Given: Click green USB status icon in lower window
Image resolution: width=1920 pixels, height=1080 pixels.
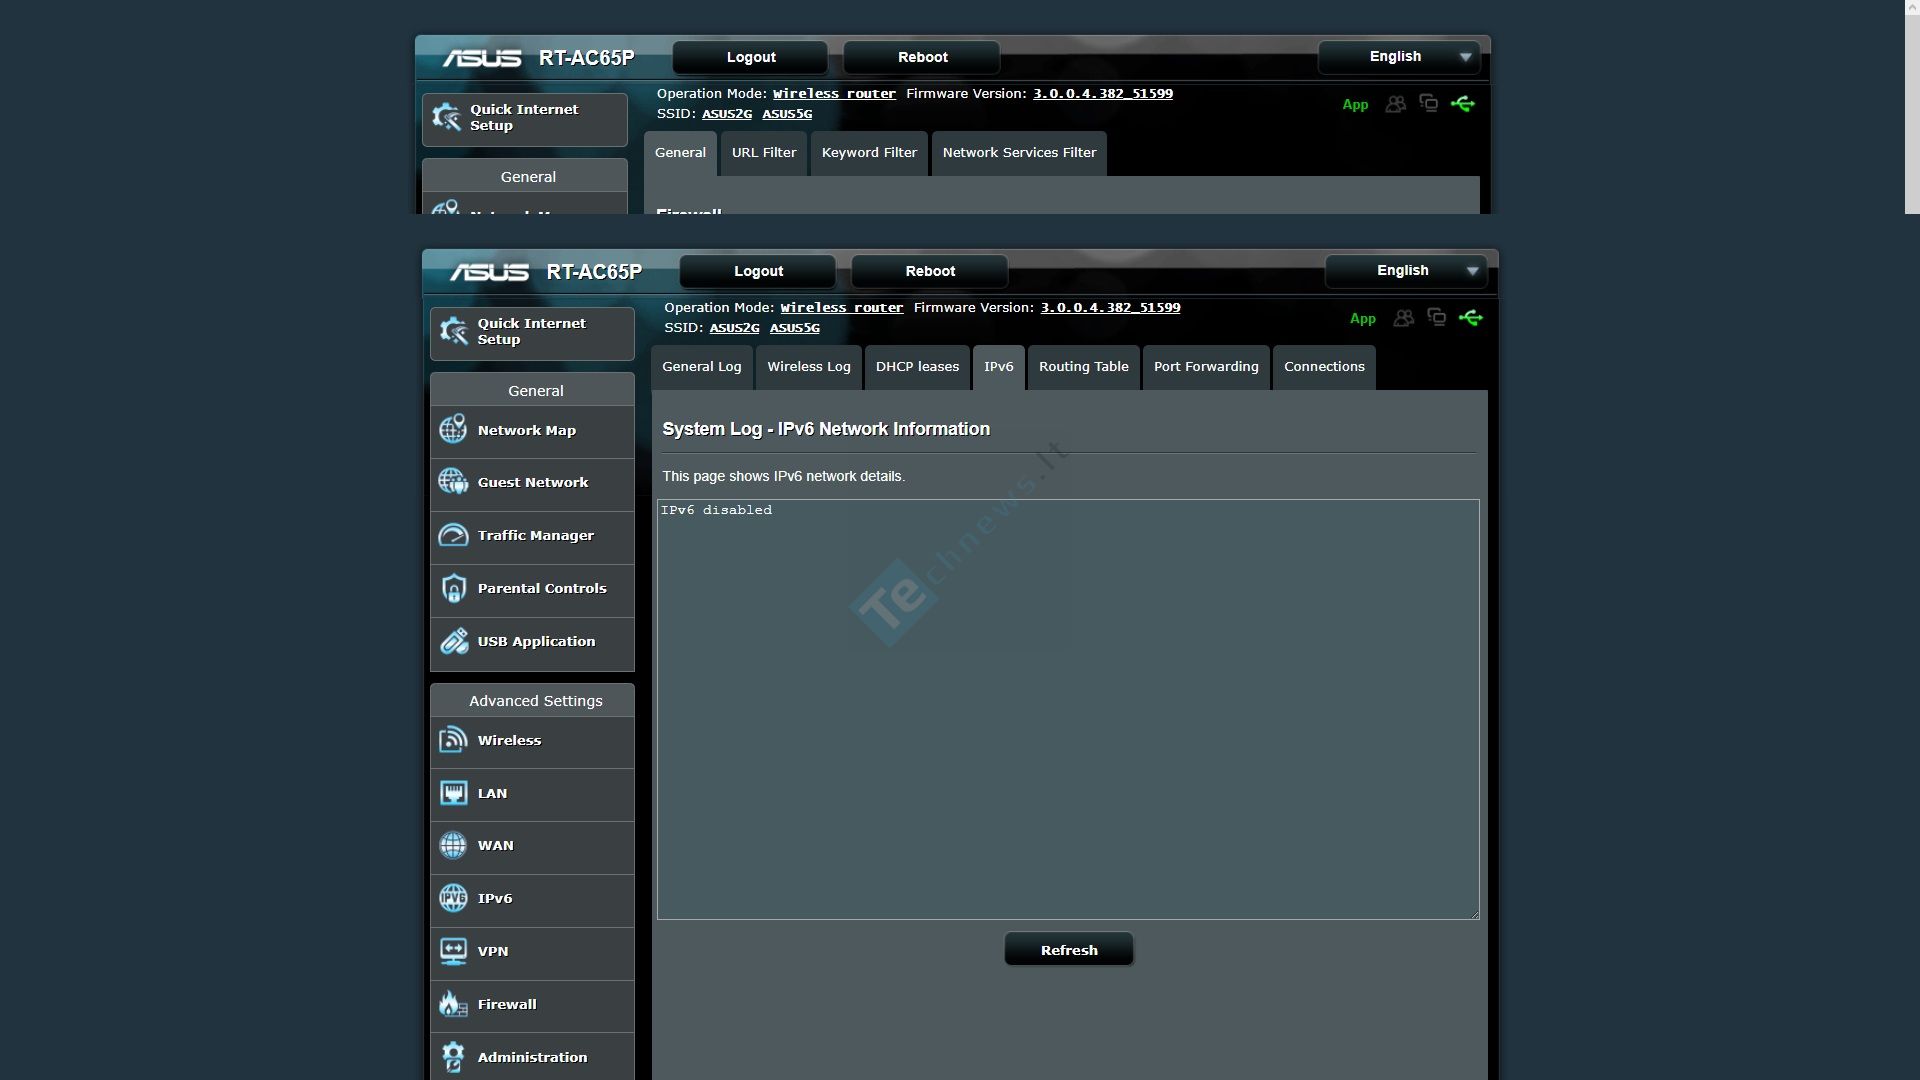Looking at the screenshot, I should pos(1471,318).
